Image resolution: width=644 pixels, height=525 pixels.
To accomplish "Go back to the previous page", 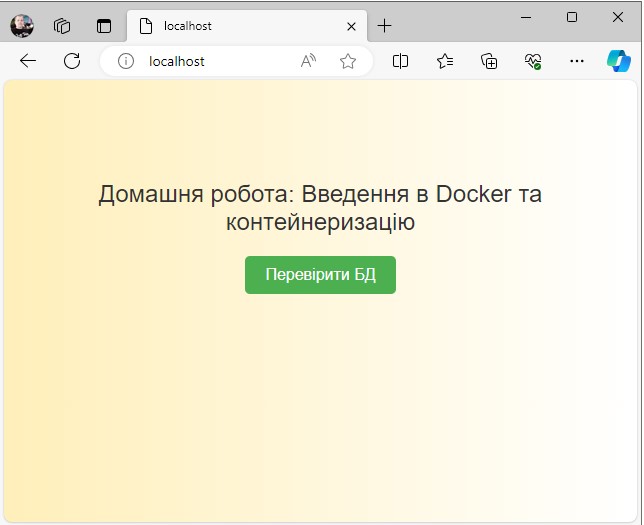I will pyautogui.click(x=28, y=61).
